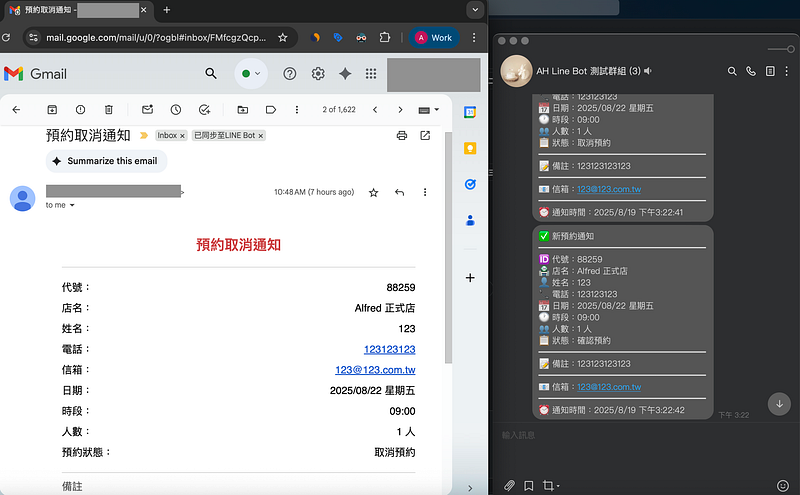Remove the Inbox label
The image size is (800, 495).
(182, 136)
